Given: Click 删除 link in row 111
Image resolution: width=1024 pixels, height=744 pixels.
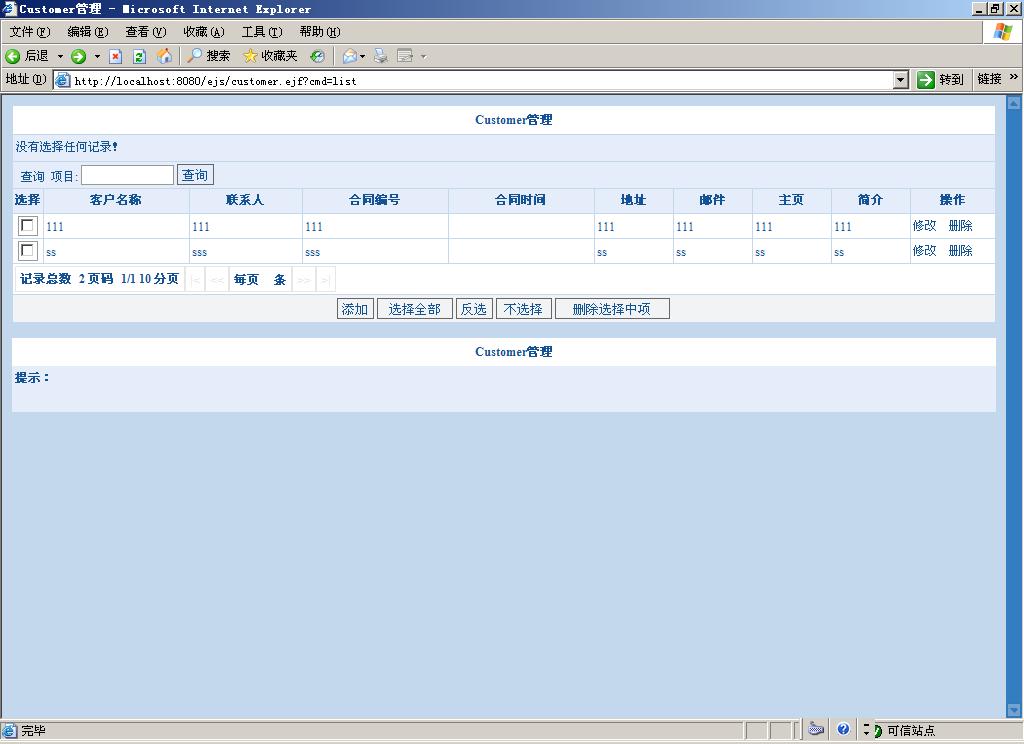Looking at the screenshot, I should click(960, 225).
